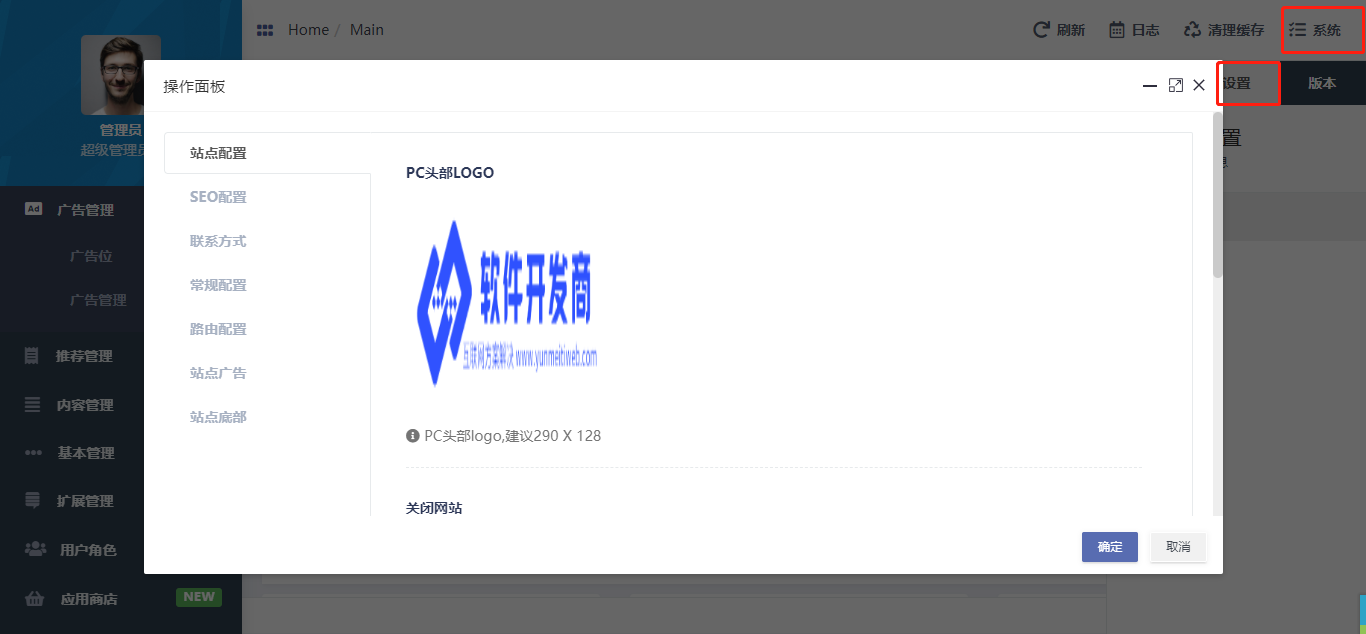Expand 推荐管理 sidebar section
1366x634 pixels.
click(x=84, y=356)
